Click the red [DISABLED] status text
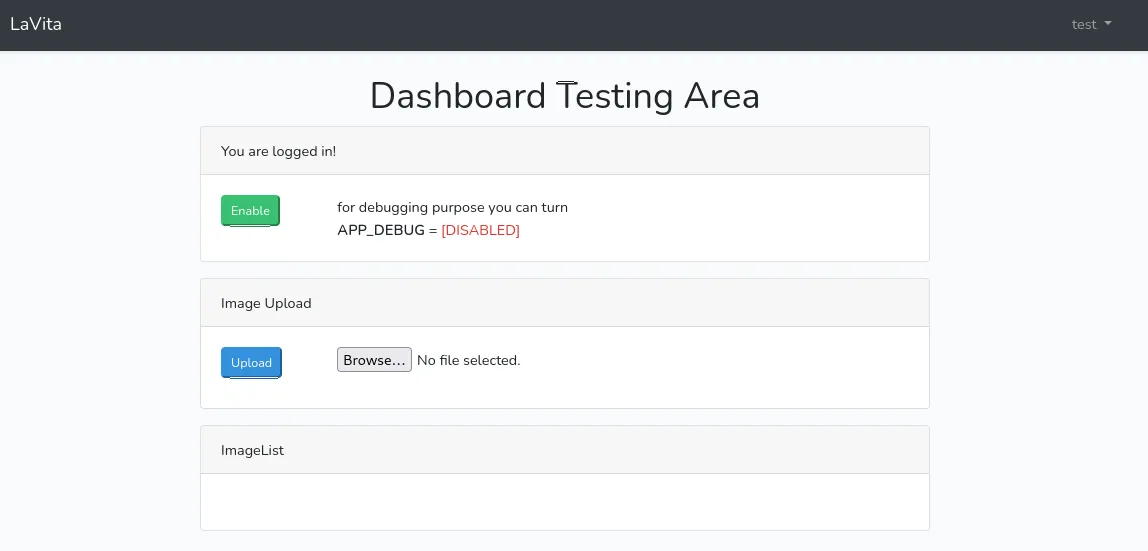 click(x=480, y=230)
